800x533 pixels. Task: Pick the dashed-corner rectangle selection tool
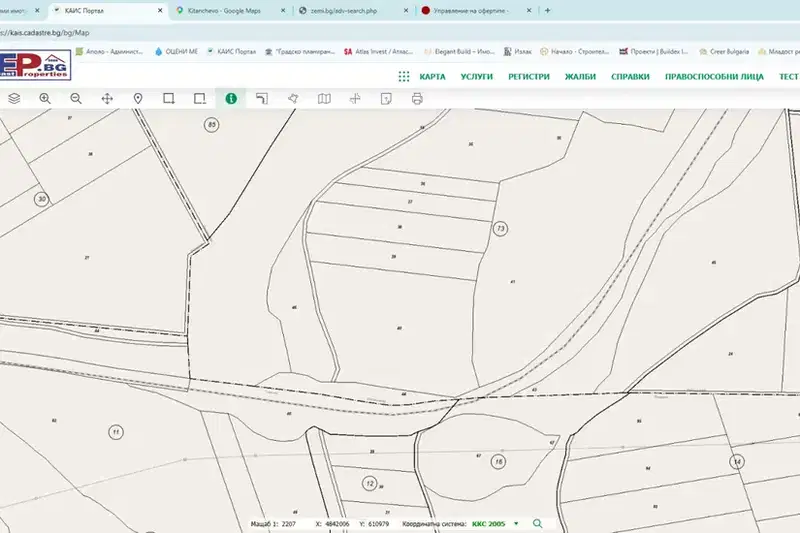(200, 98)
